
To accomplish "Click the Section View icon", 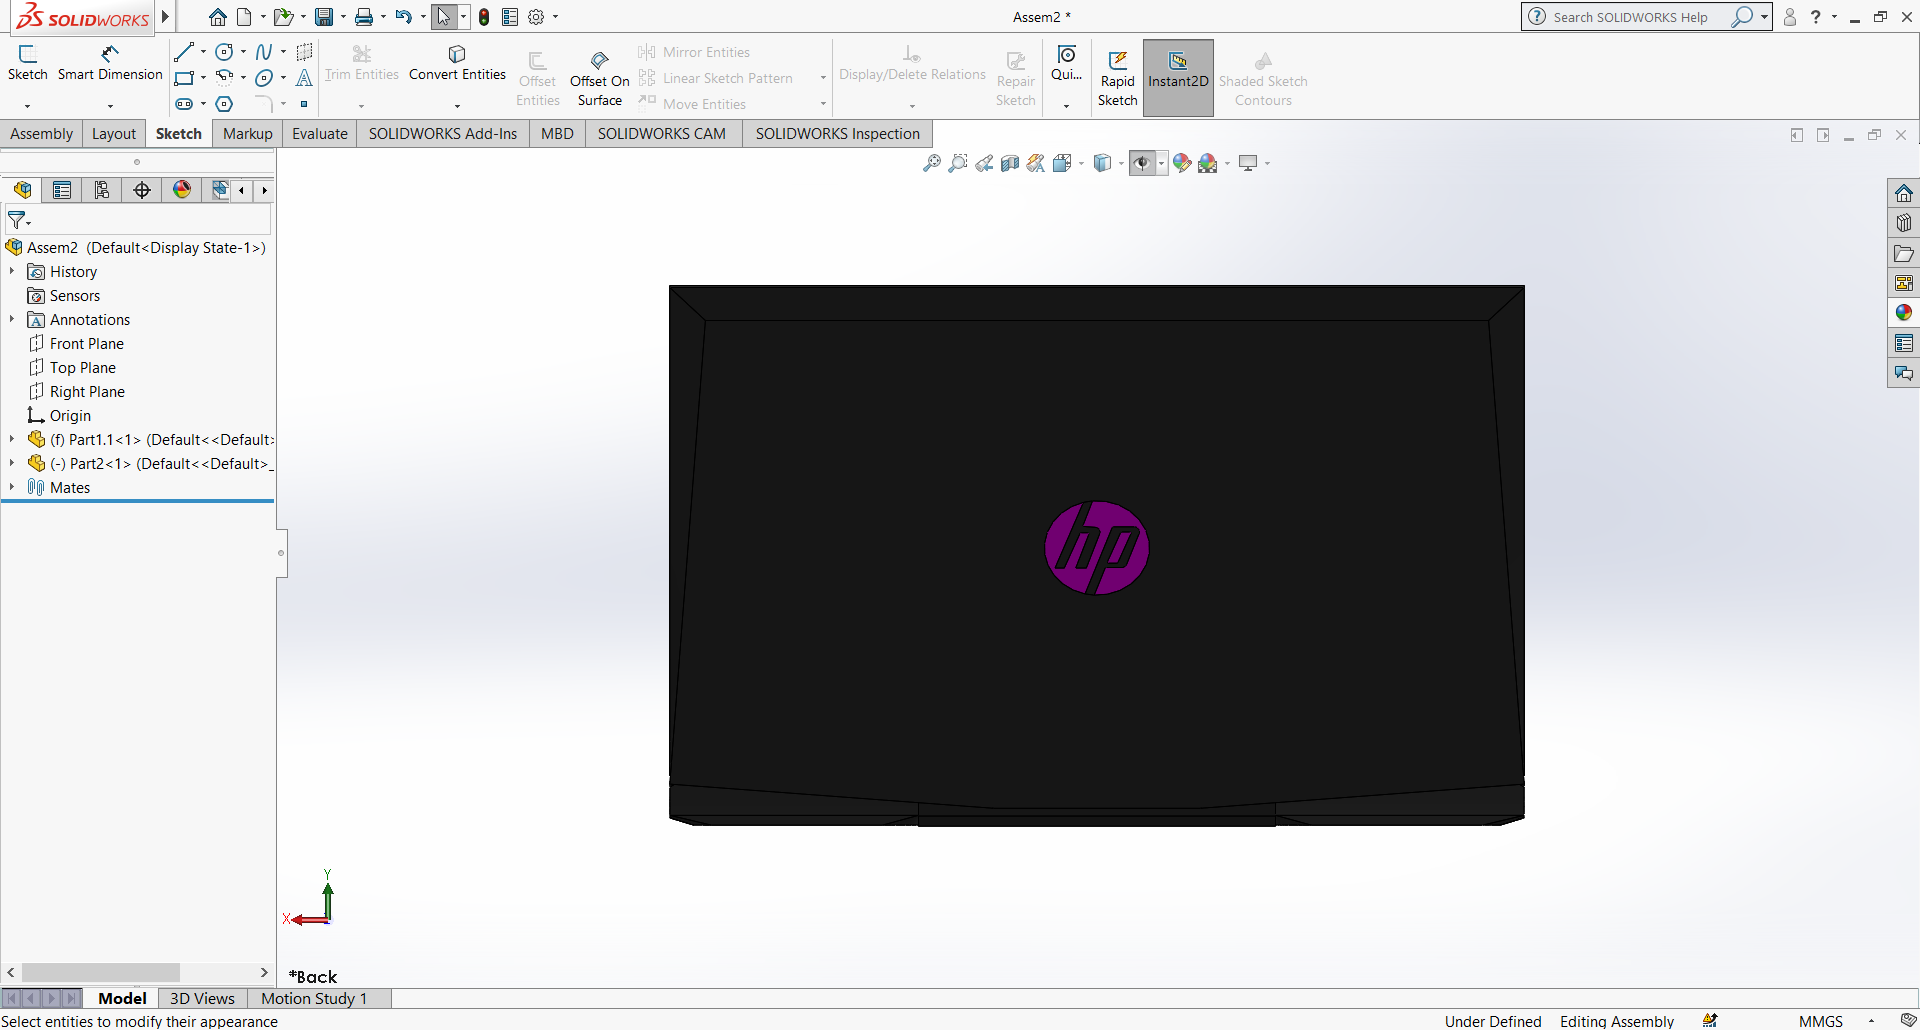I will click(1010, 163).
